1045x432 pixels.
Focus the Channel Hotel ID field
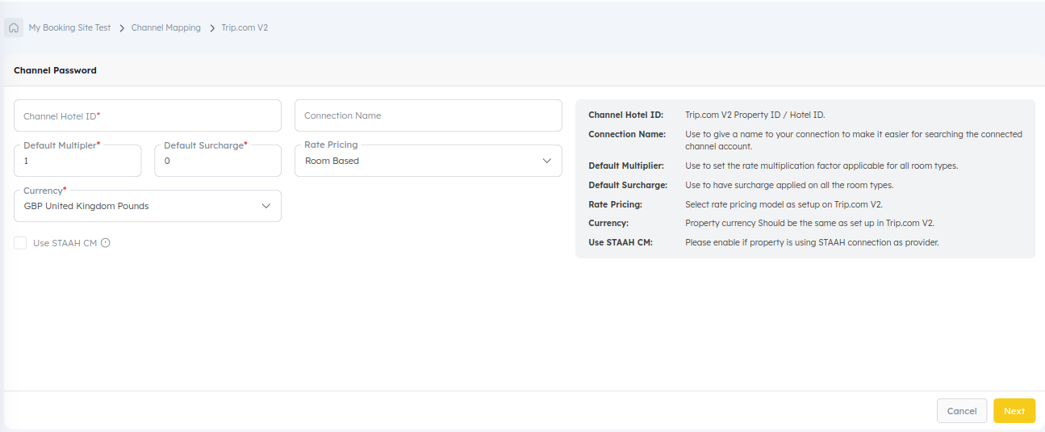click(x=147, y=116)
